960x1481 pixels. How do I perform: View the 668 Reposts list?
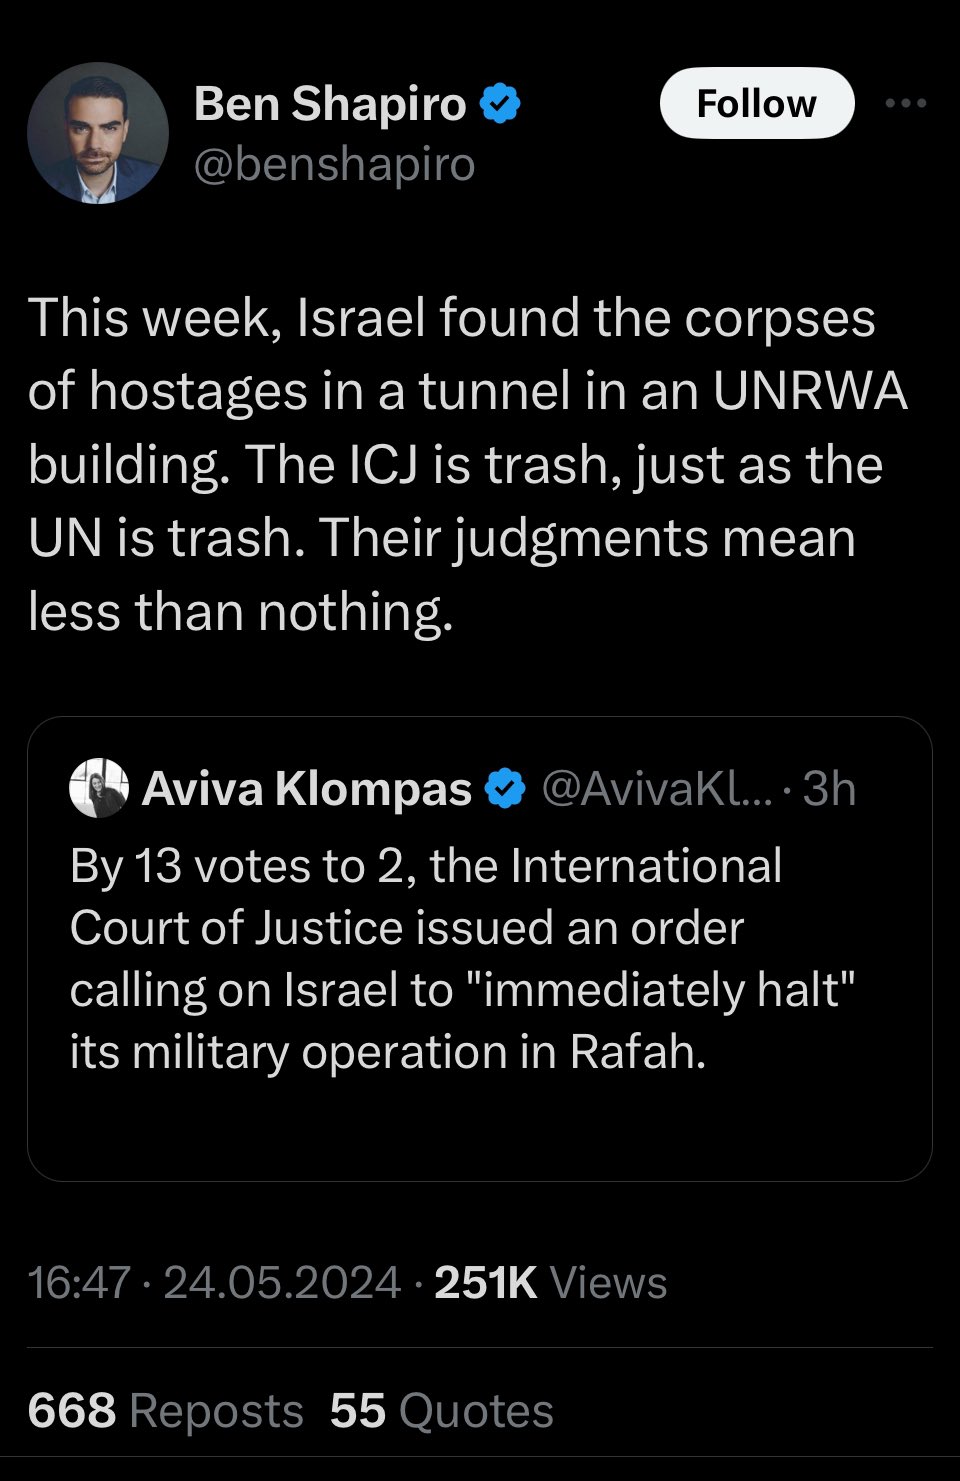click(166, 1411)
